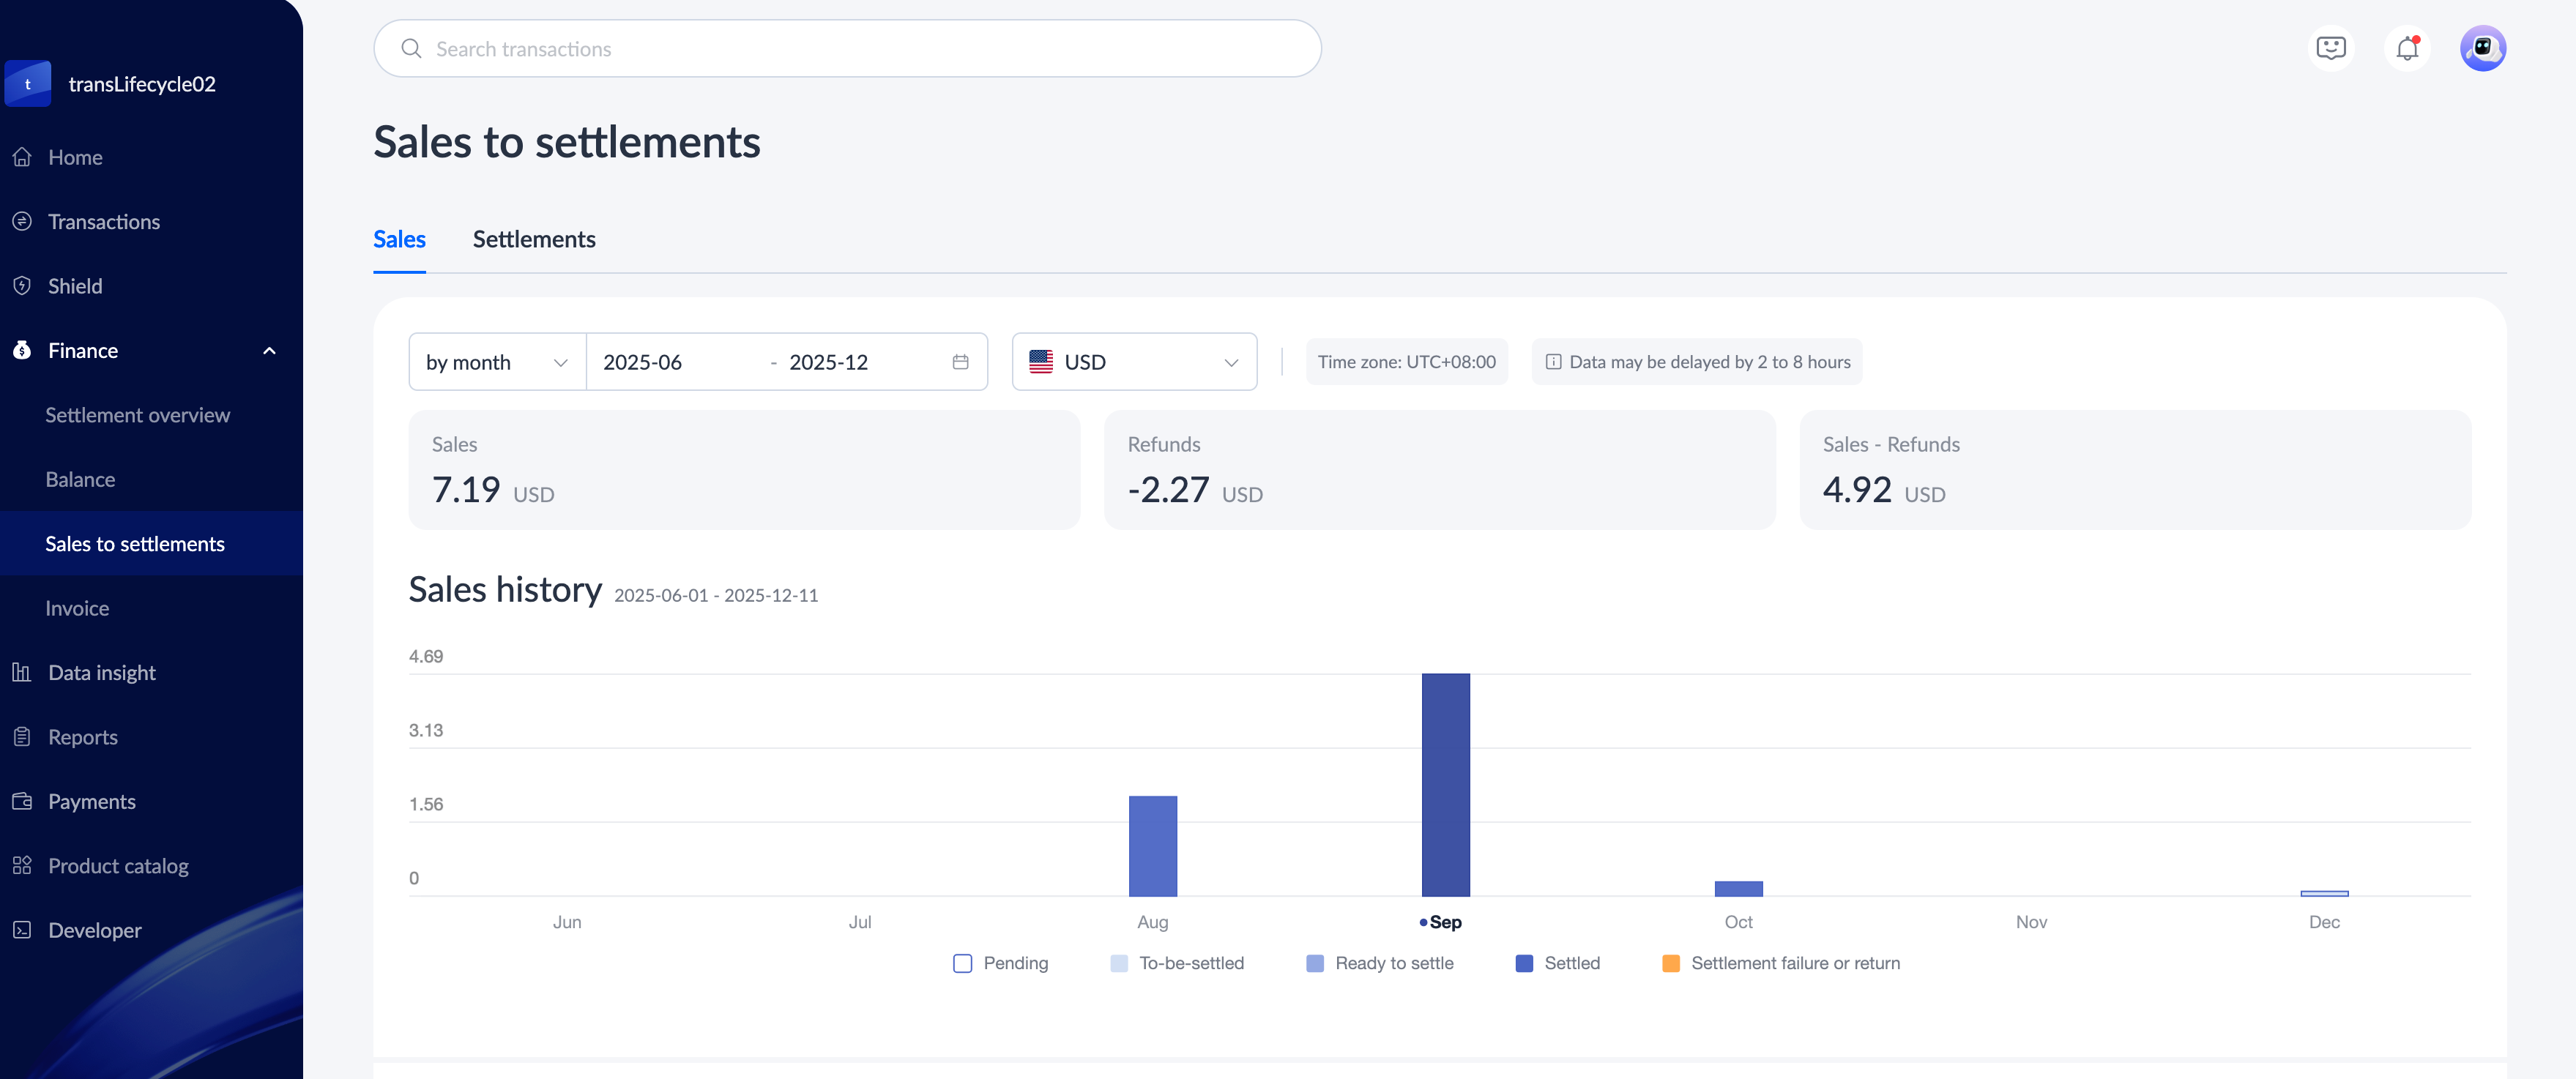The width and height of the screenshot is (2576, 1079).
Task: Open the Balance page link
Action: point(80,479)
